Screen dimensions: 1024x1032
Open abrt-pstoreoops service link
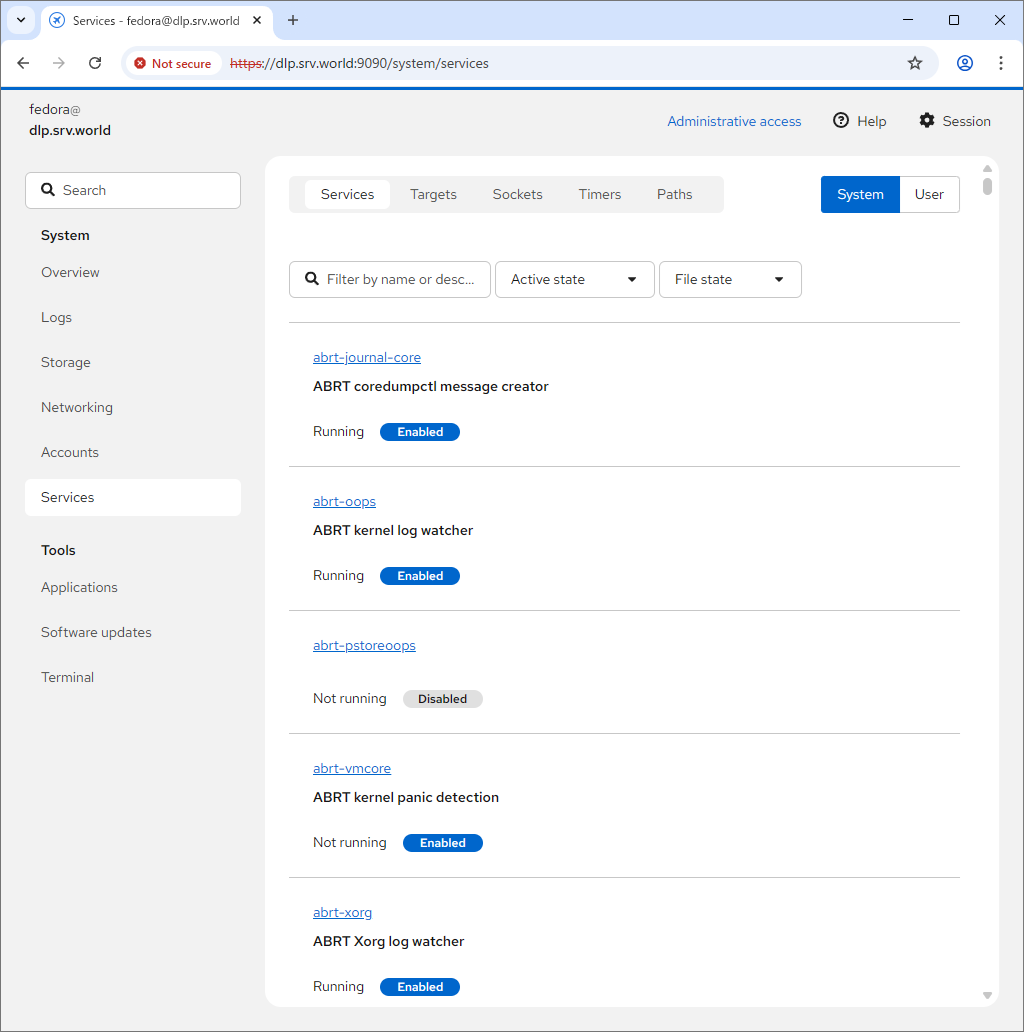pos(364,646)
